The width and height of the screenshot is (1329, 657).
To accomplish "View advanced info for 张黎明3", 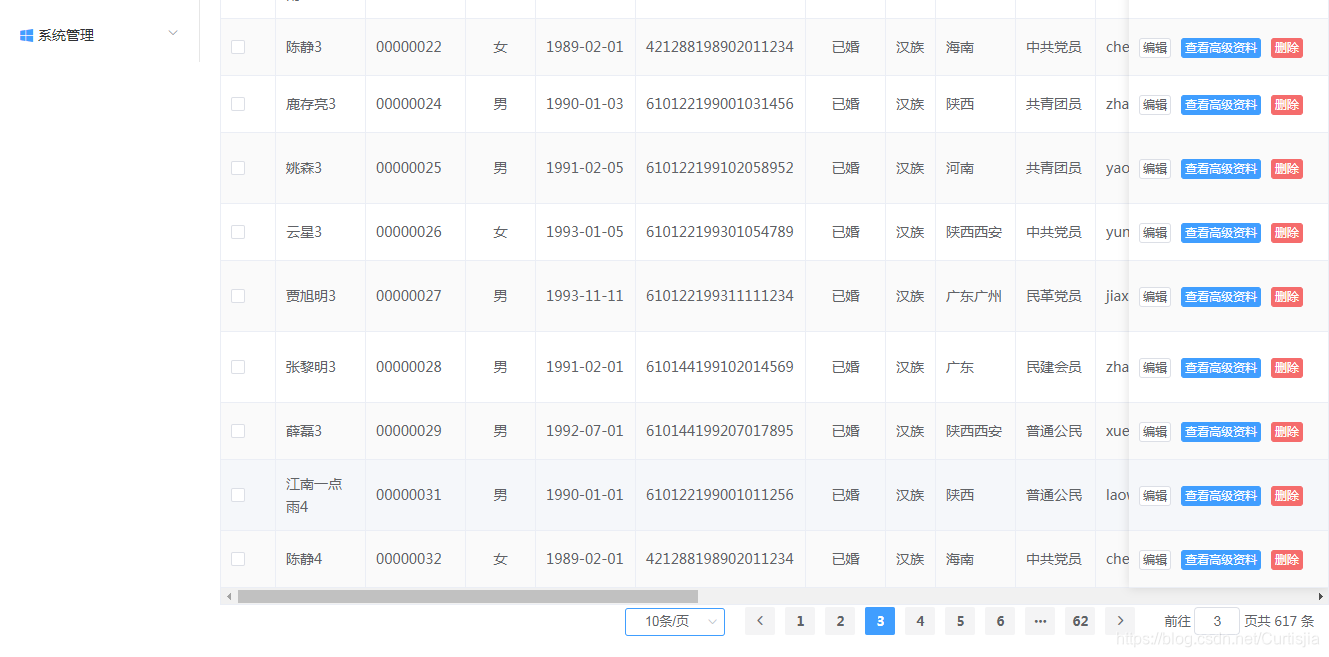I will click(x=1221, y=367).
